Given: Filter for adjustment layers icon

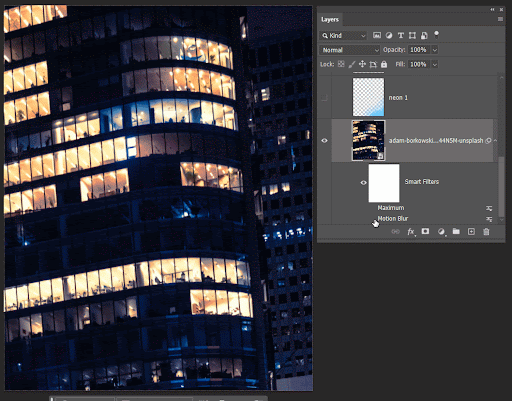Looking at the screenshot, I should pyautogui.click(x=389, y=35).
